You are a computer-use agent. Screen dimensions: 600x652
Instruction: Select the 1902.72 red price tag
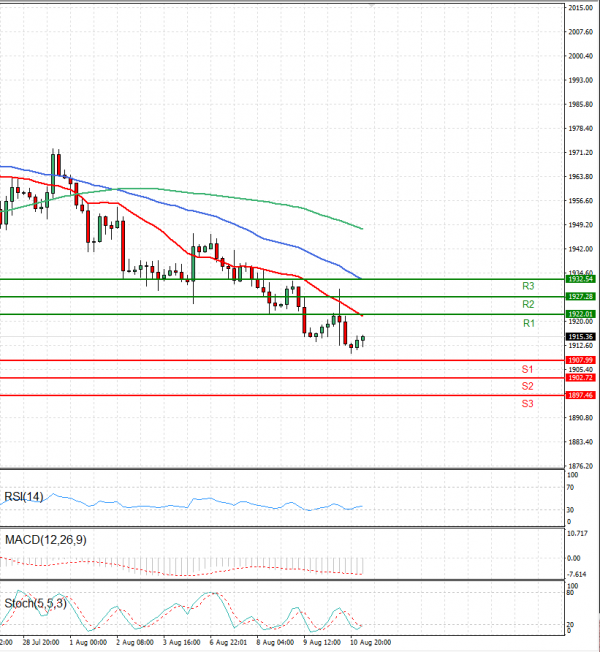point(580,378)
